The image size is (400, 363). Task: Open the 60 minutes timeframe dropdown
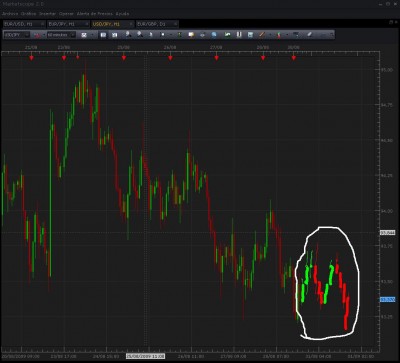(x=61, y=35)
